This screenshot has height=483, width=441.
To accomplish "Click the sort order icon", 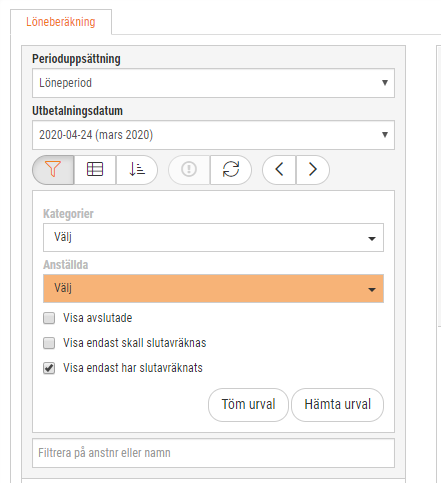I will [x=137, y=170].
